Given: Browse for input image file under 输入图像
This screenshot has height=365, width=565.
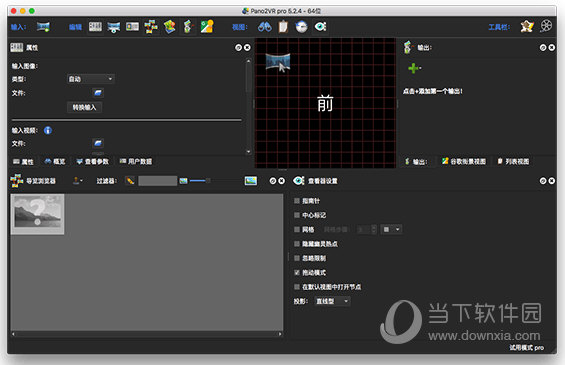Looking at the screenshot, I should click(x=98, y=93).
